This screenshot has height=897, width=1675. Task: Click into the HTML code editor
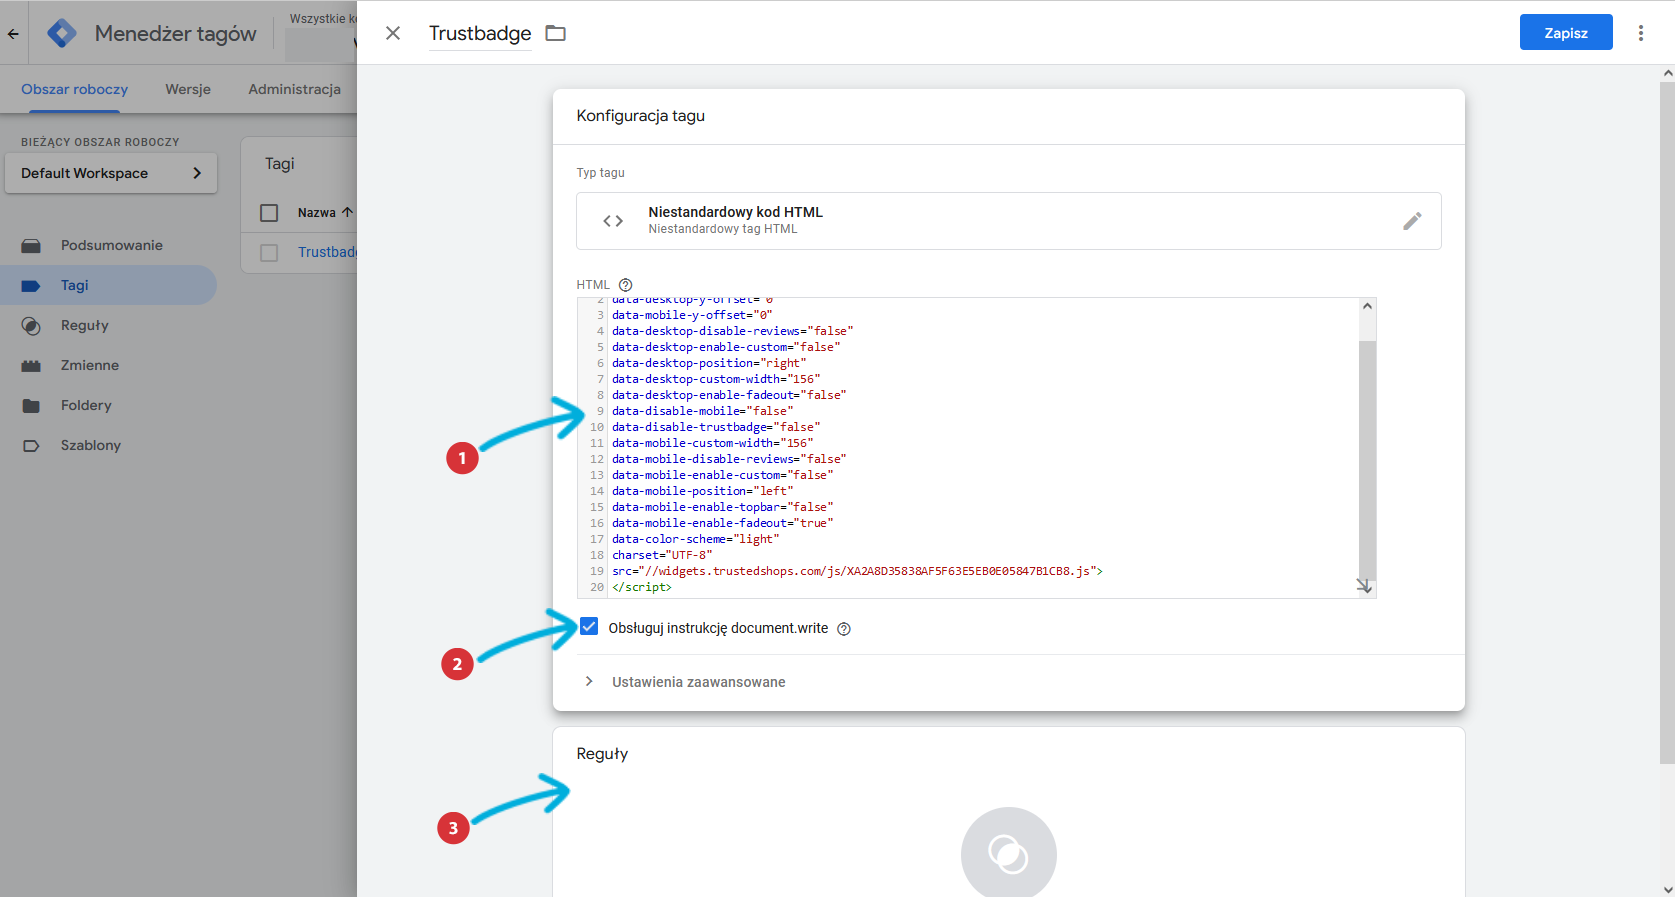pos(976,448)
